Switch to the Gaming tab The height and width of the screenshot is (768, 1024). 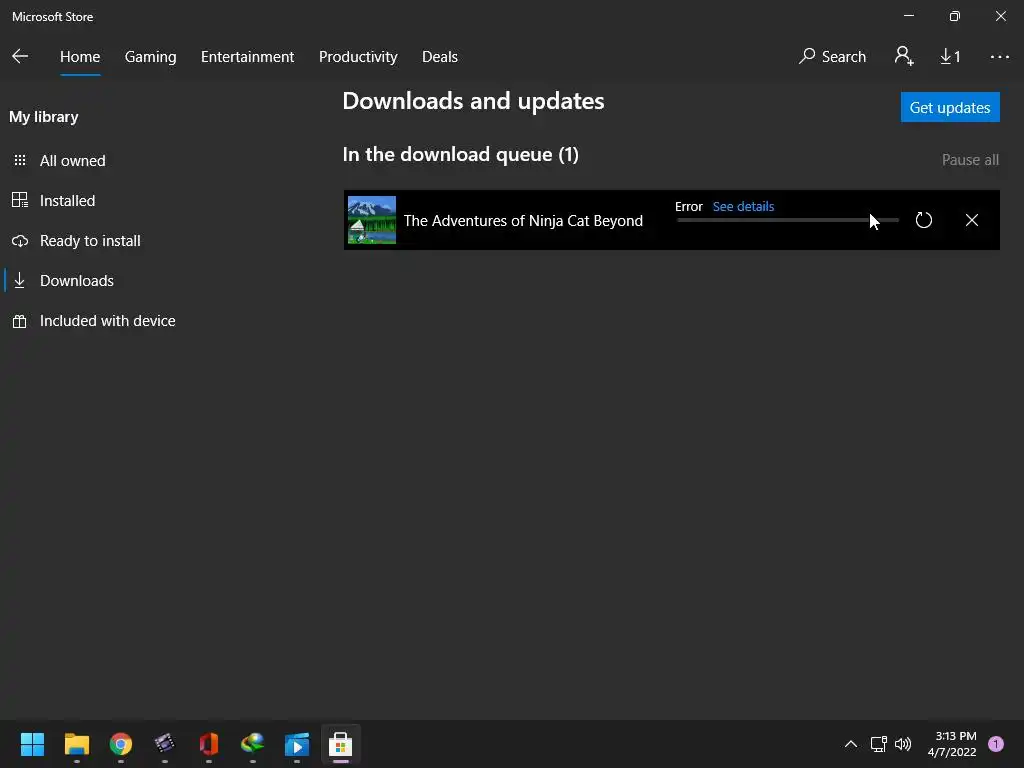pyautogui.click(x=150, y=57)
